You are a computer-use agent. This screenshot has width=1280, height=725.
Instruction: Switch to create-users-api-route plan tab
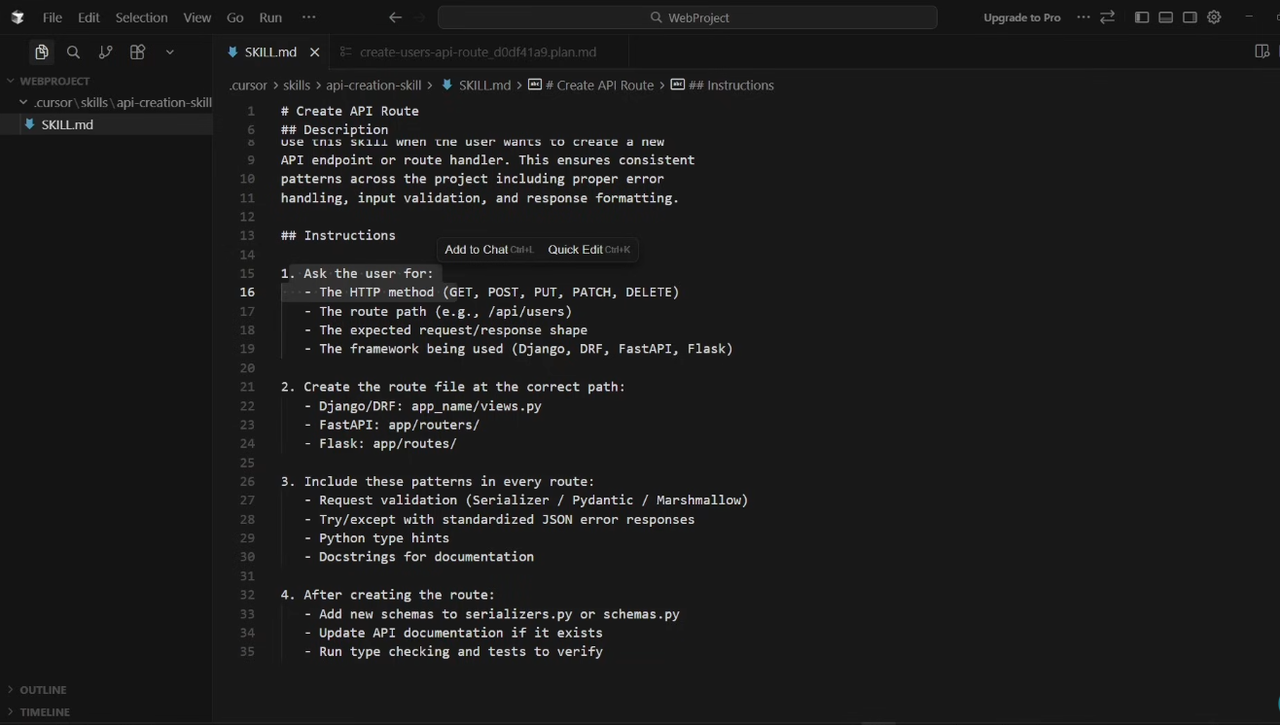pyautogui.click(x=478, y=52)
